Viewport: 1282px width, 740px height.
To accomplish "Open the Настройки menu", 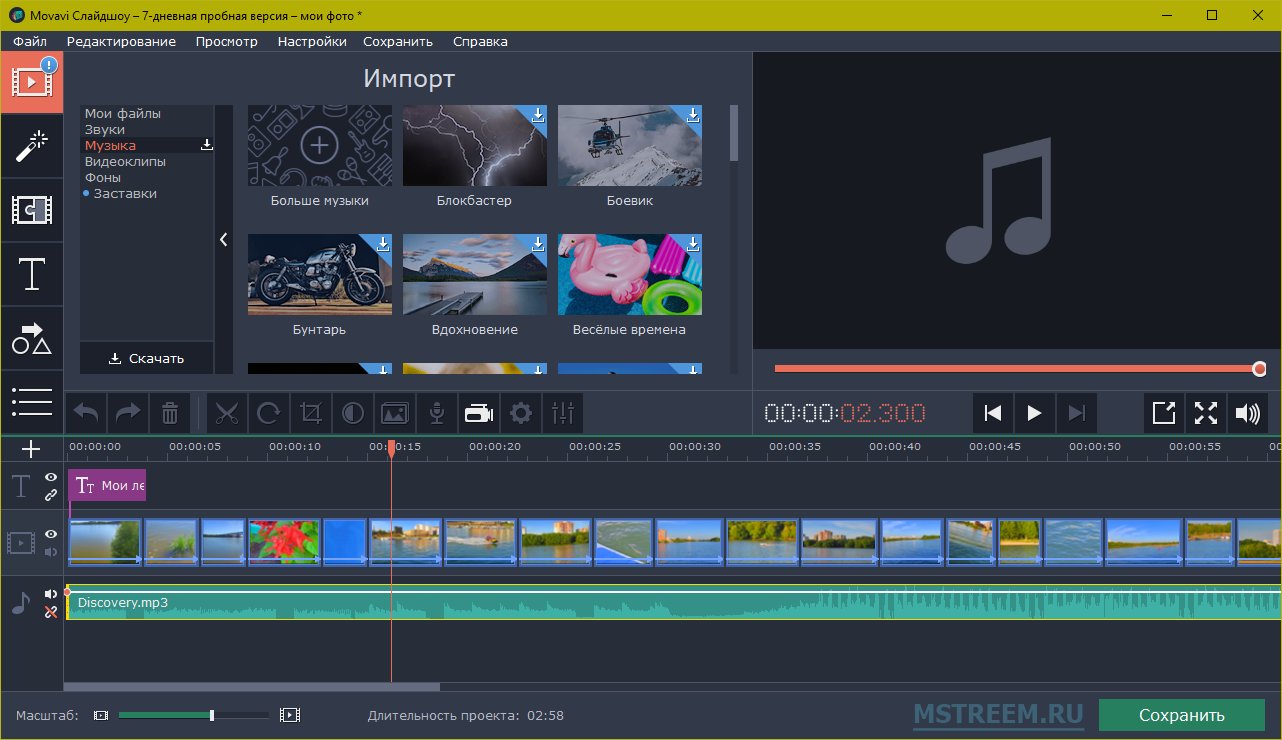I will click(x=312, y=41).
